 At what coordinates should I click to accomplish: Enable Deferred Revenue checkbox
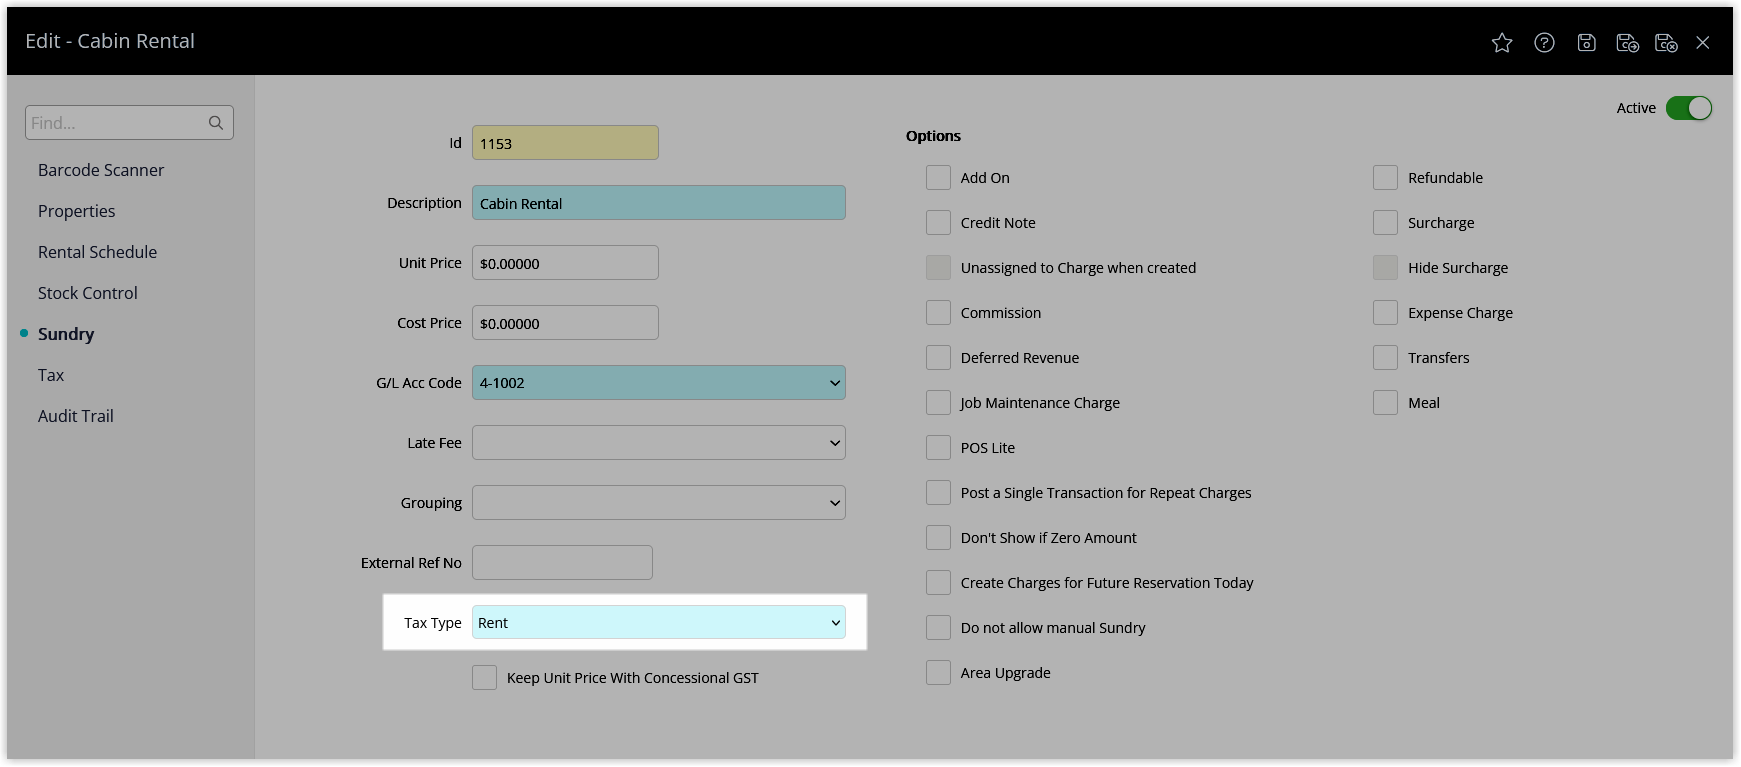[938, 358]
